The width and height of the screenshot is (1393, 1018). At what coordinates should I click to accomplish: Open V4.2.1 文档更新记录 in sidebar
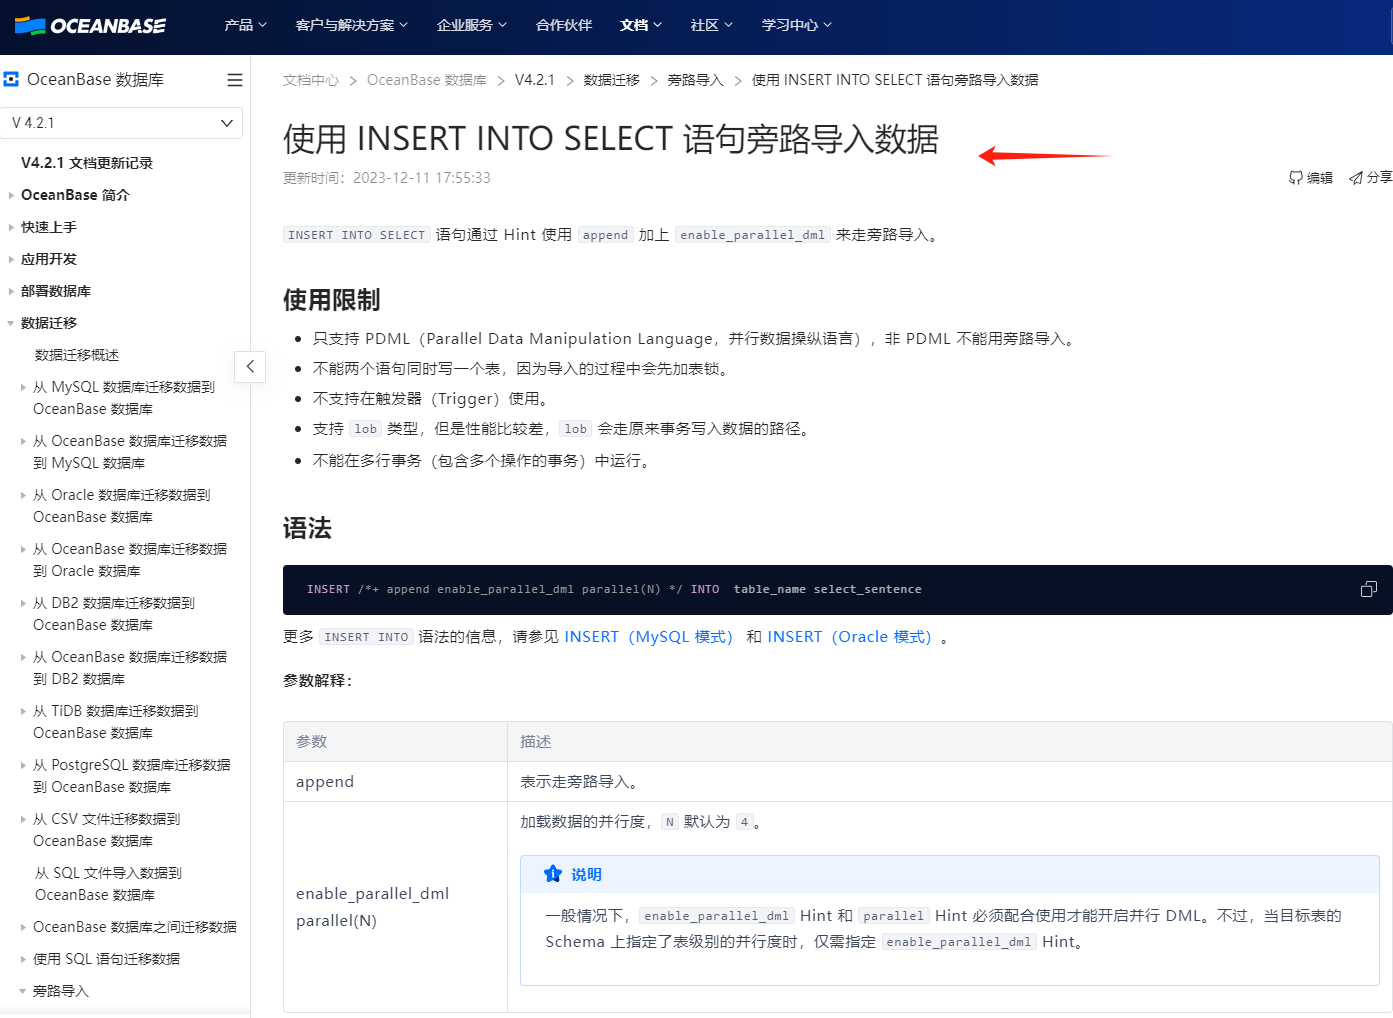pos(87,163)
